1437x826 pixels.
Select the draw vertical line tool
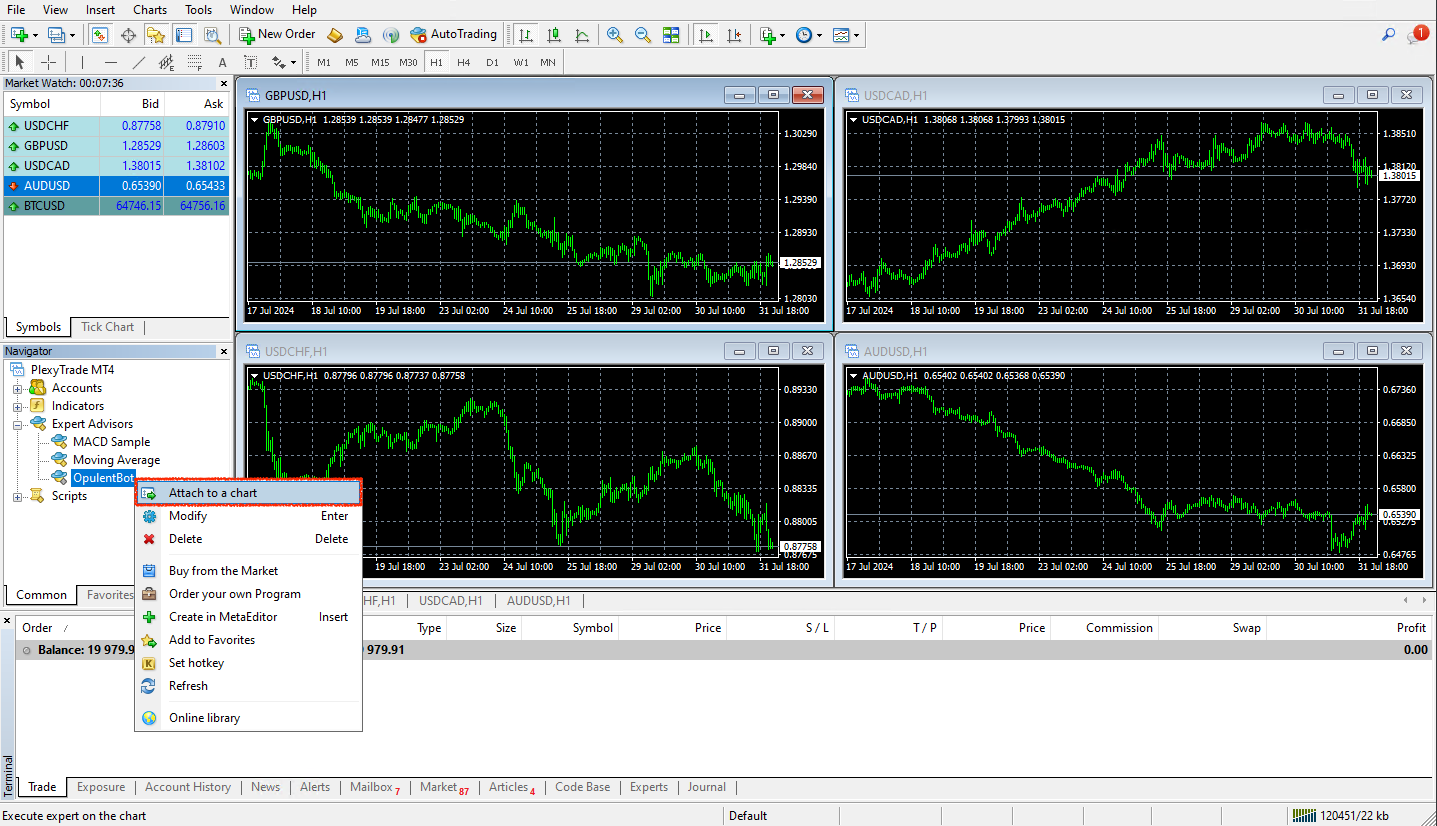tap(82, 62)
